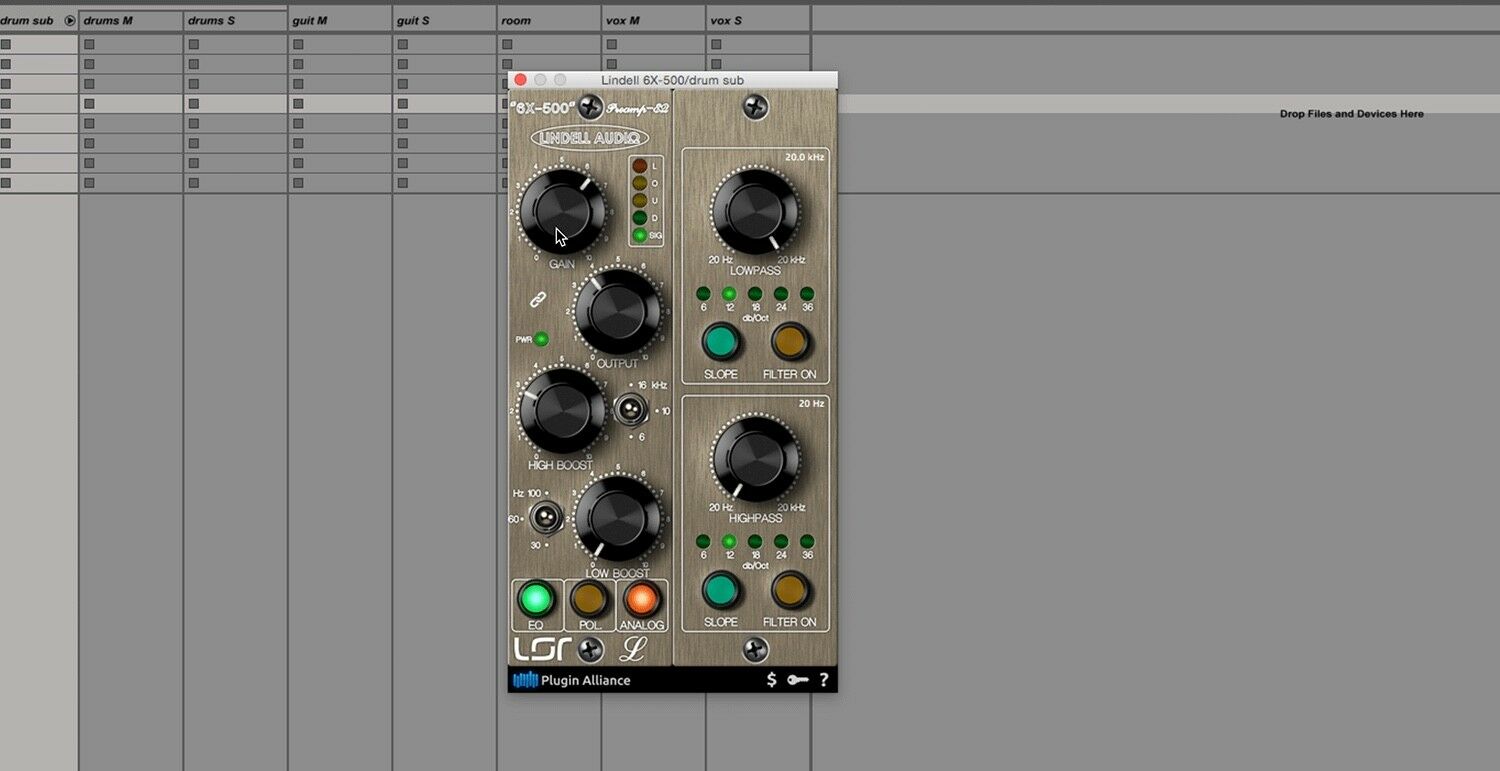This screenshot has width=1500, height=771.
Task: Click the HIGHPASS frequency knob
Action: pyautogui.click(x=755, y=459)
